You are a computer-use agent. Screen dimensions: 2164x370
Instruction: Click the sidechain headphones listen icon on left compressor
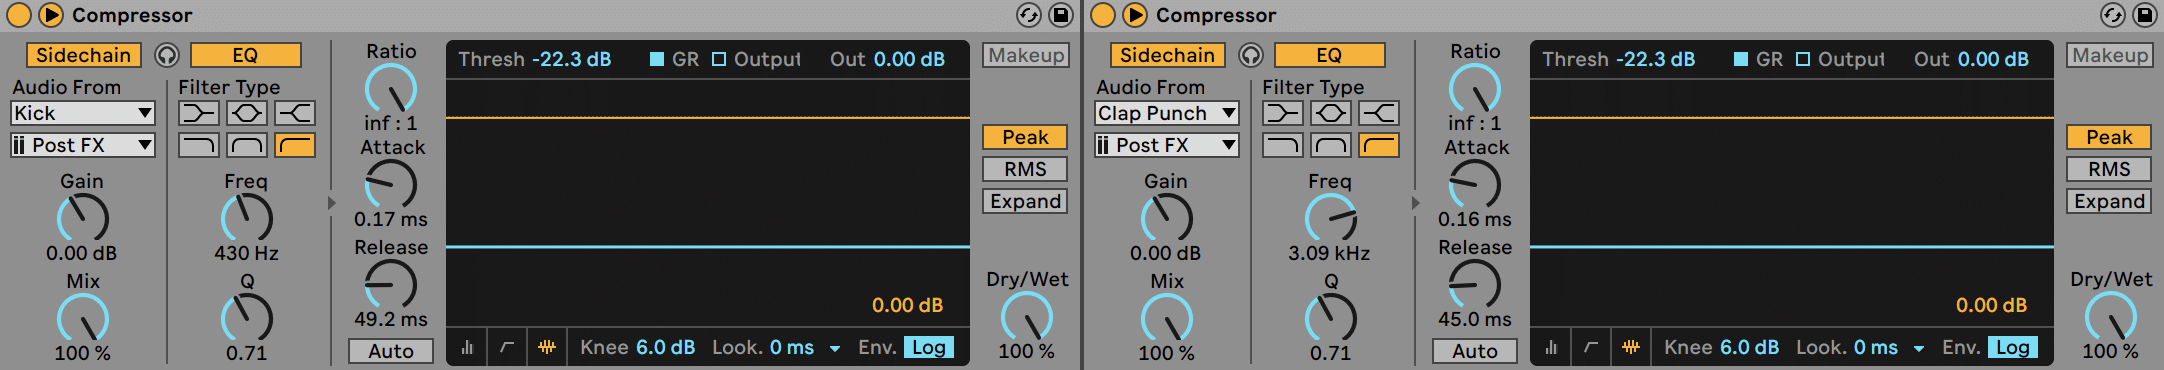click(x=167, y=55)
